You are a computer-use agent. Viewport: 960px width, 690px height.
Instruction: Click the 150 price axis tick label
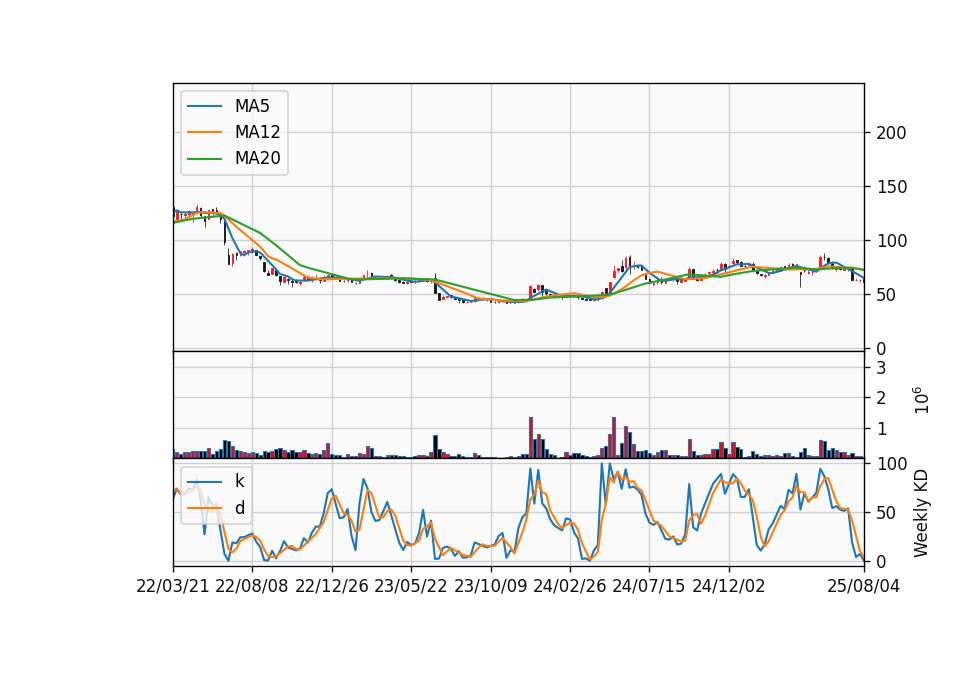[891, 187]
